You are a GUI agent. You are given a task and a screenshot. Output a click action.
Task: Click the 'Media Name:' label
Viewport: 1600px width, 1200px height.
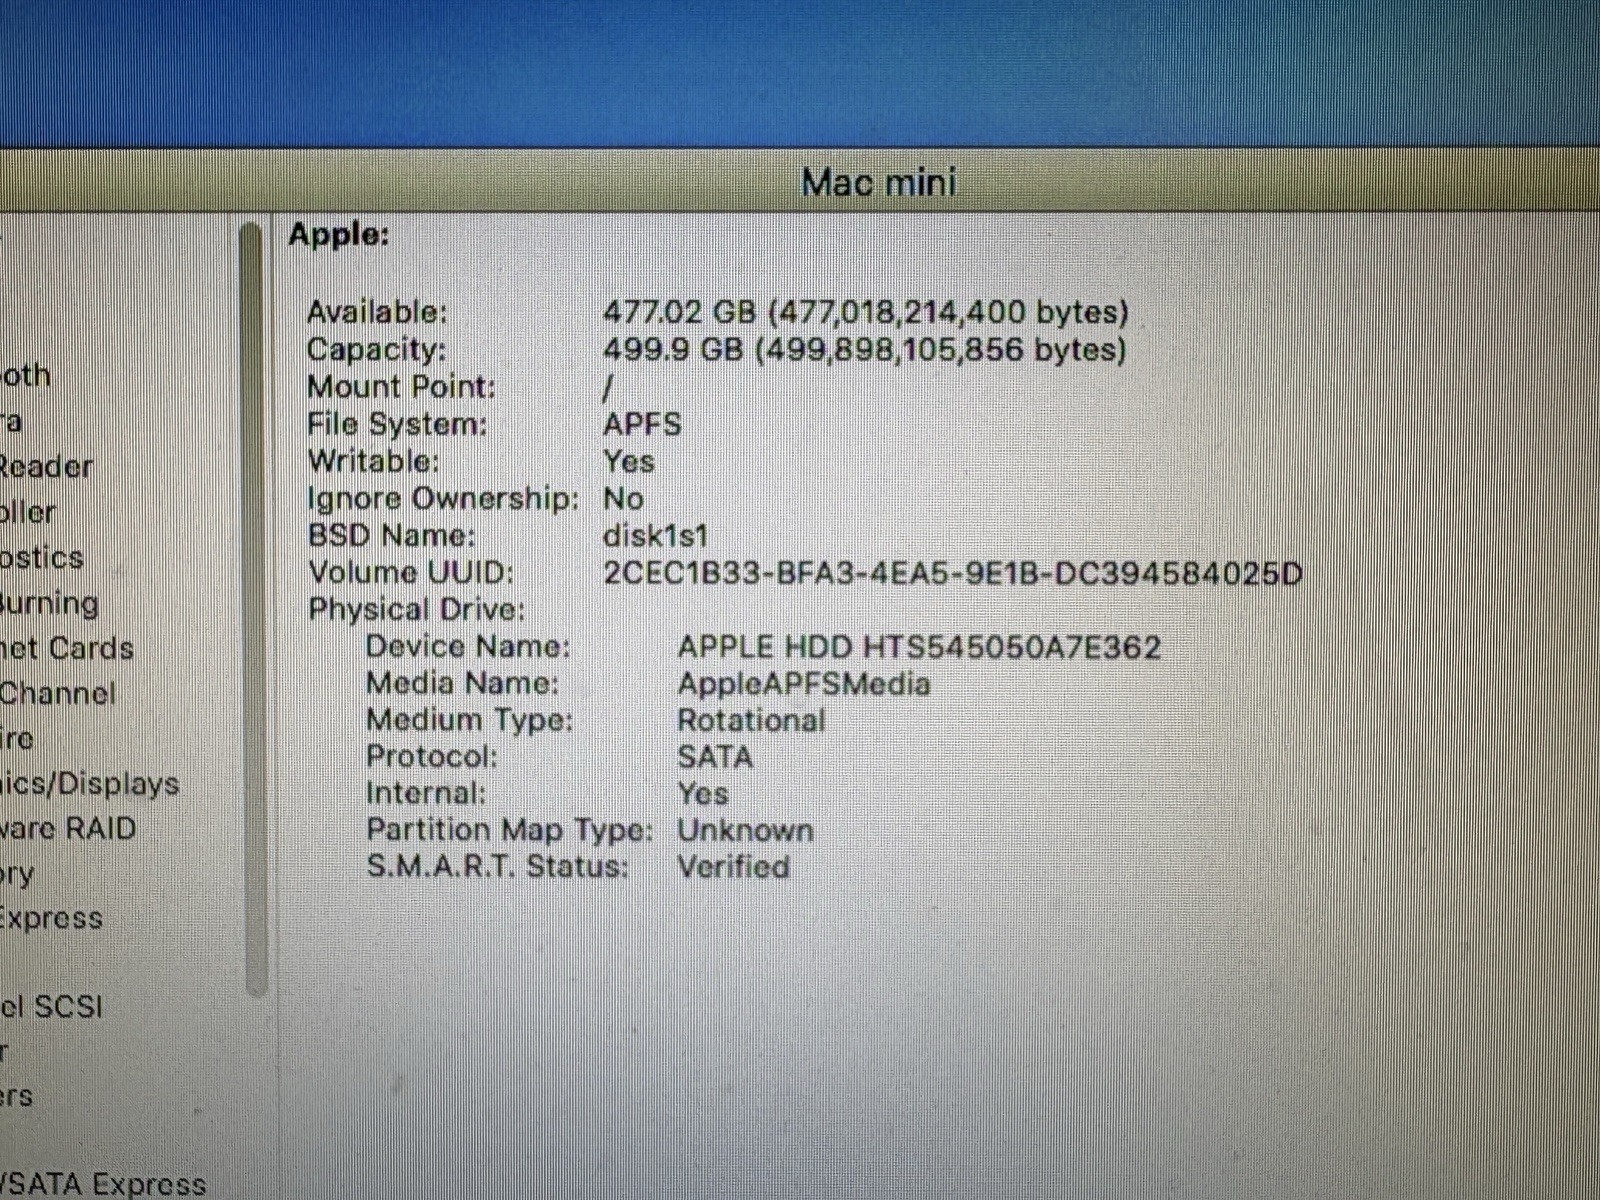(462, 684)
